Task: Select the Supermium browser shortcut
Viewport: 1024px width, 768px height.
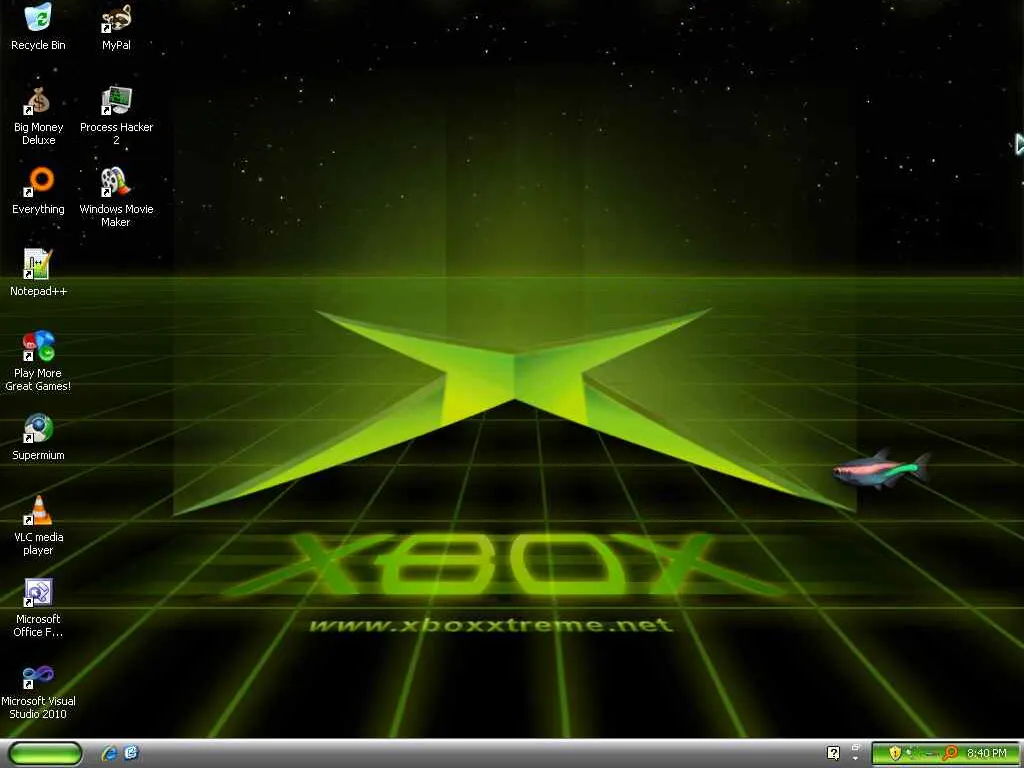Action: point(38,436)
